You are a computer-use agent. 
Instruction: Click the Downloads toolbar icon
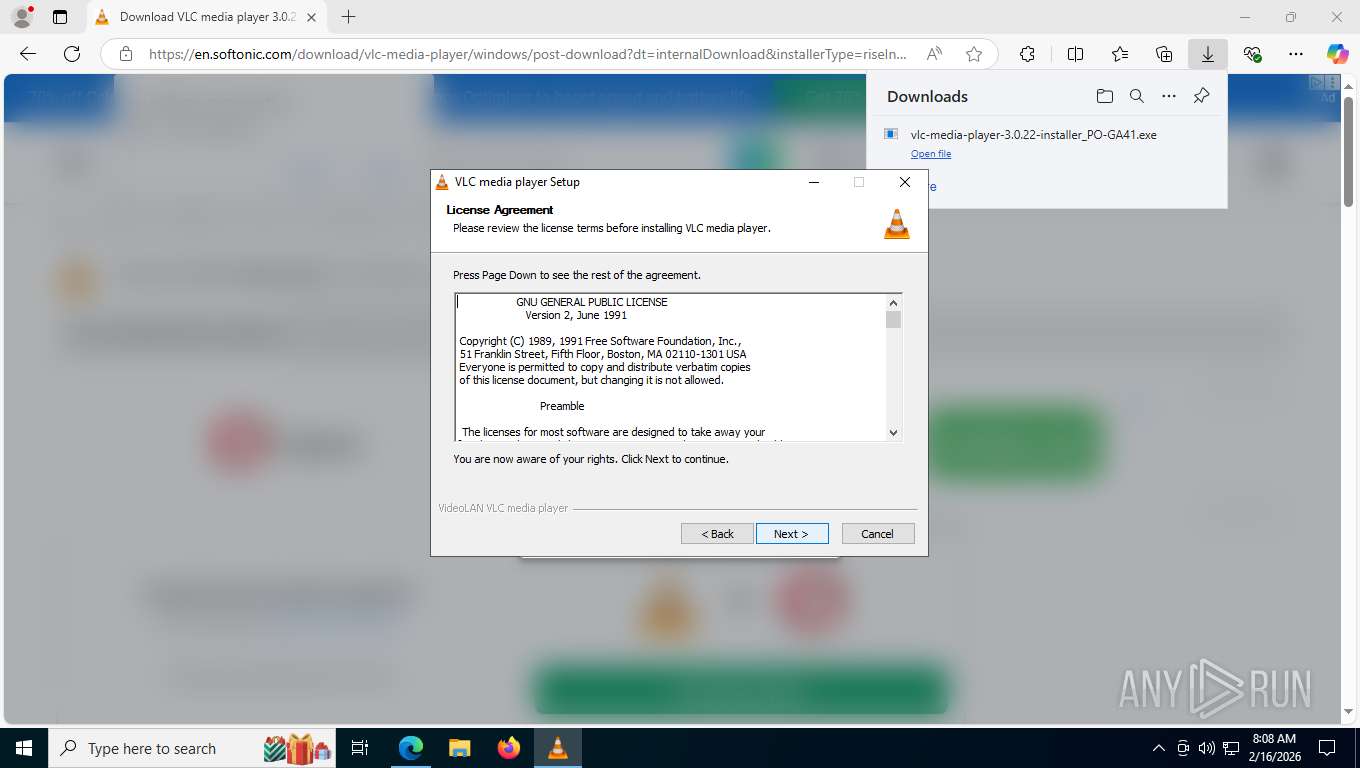click(x=1208, y=55)
